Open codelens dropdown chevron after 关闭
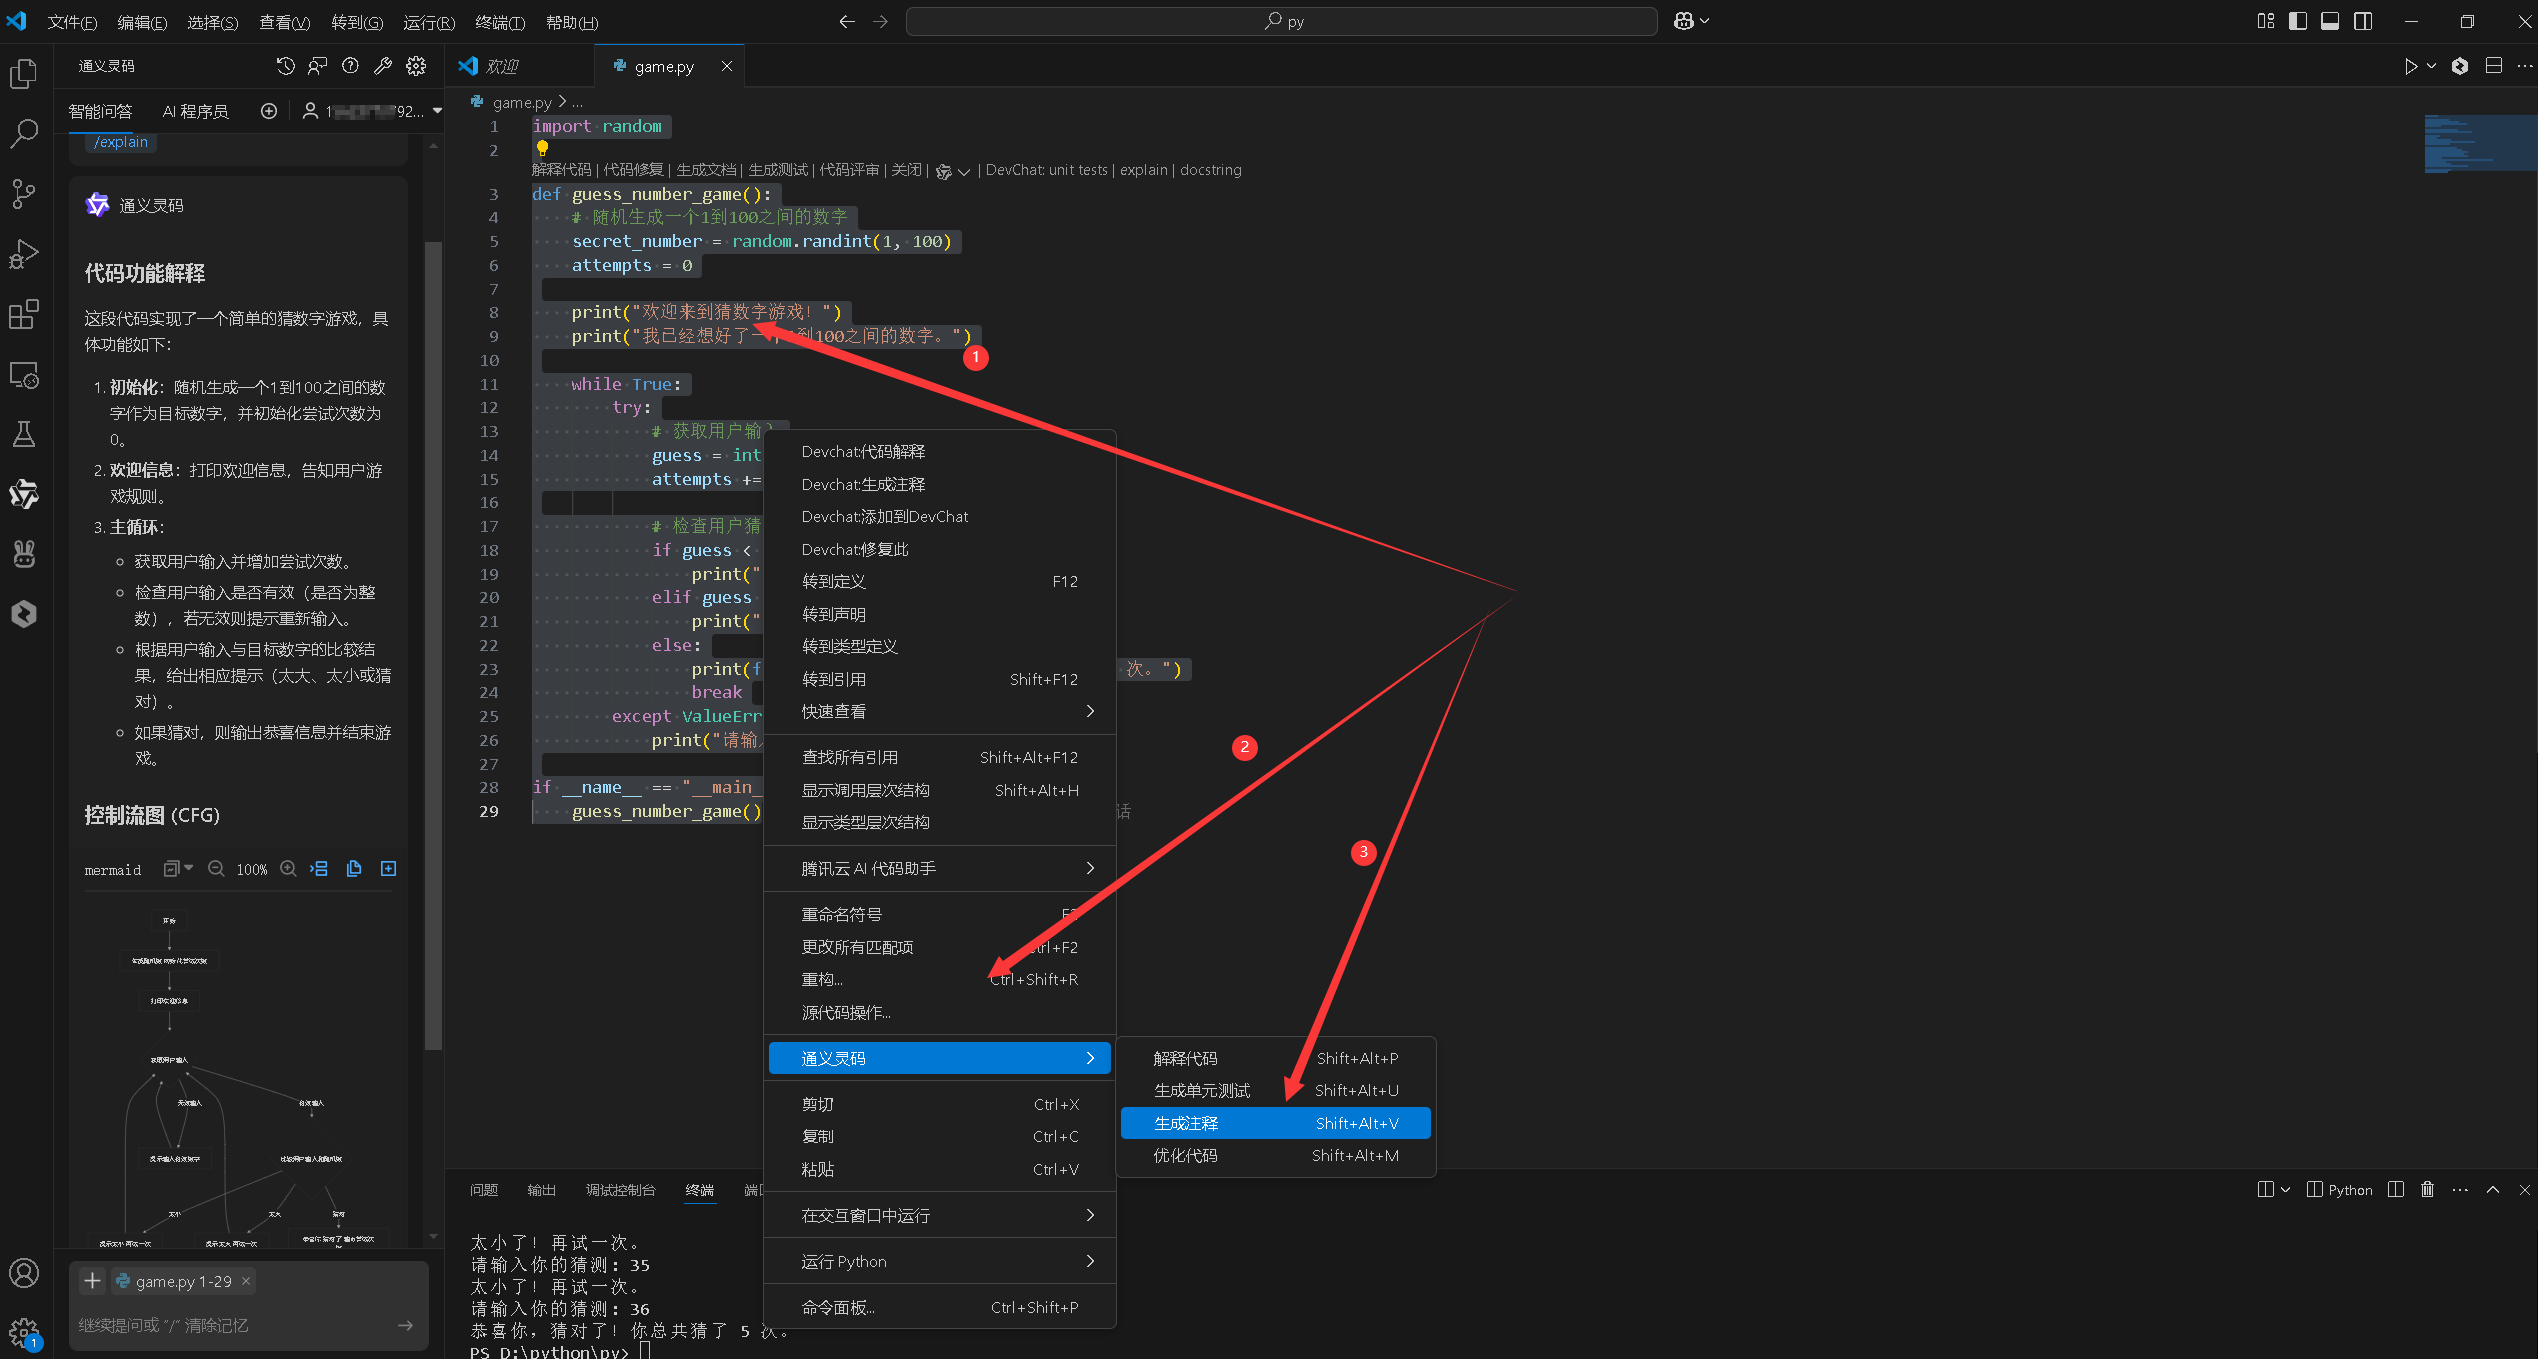Image resolution: width=2538 pixels, height=1359 pixels. [964, 171]
